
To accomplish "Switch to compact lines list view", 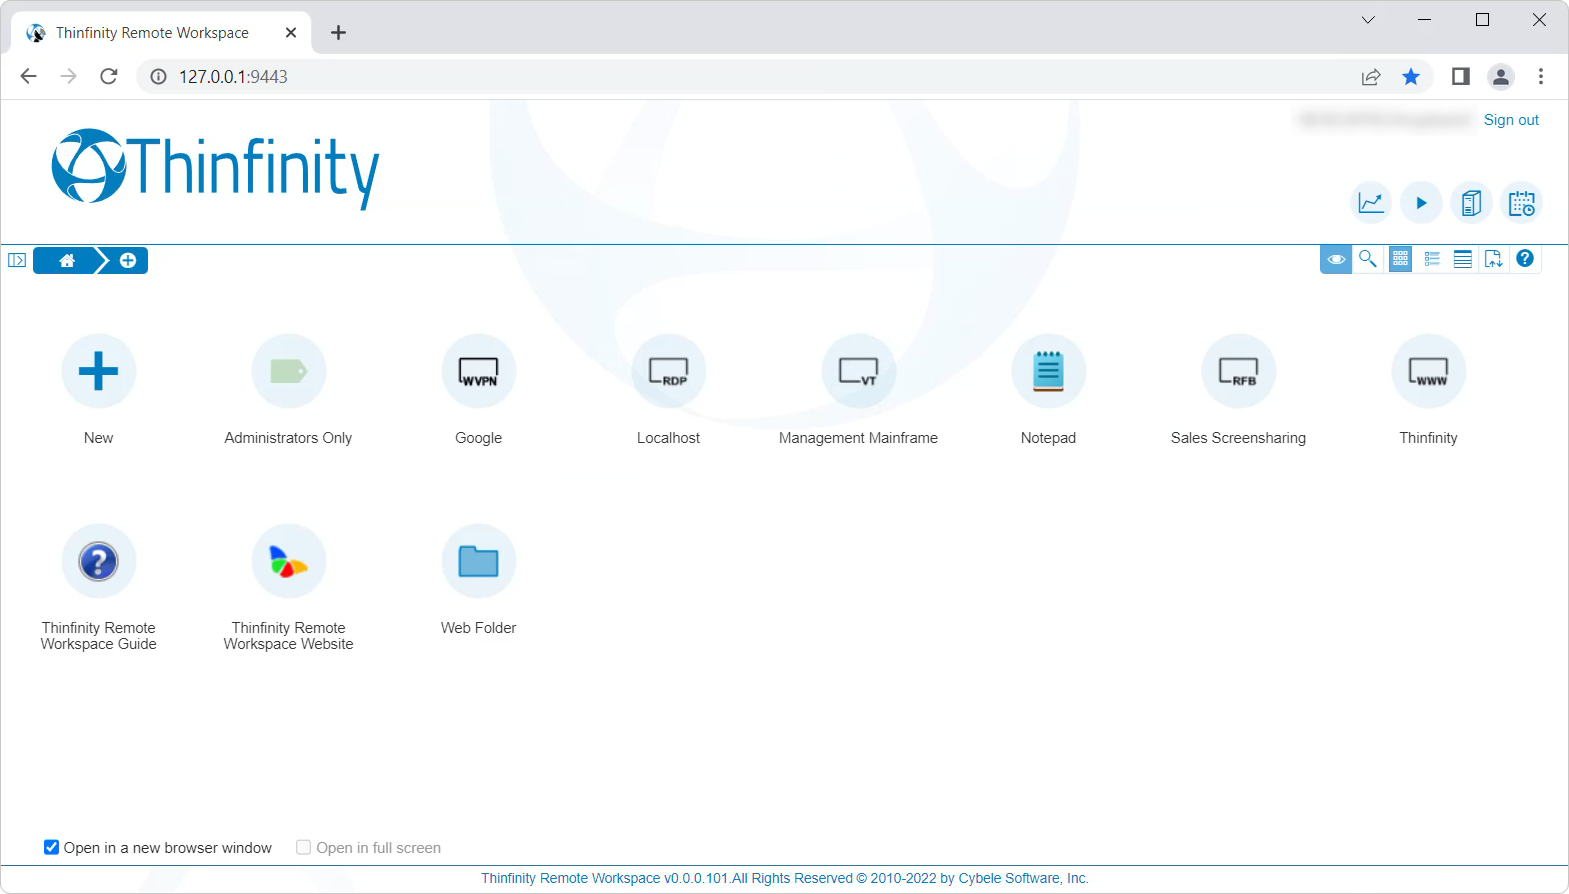I will [1463, 259].
